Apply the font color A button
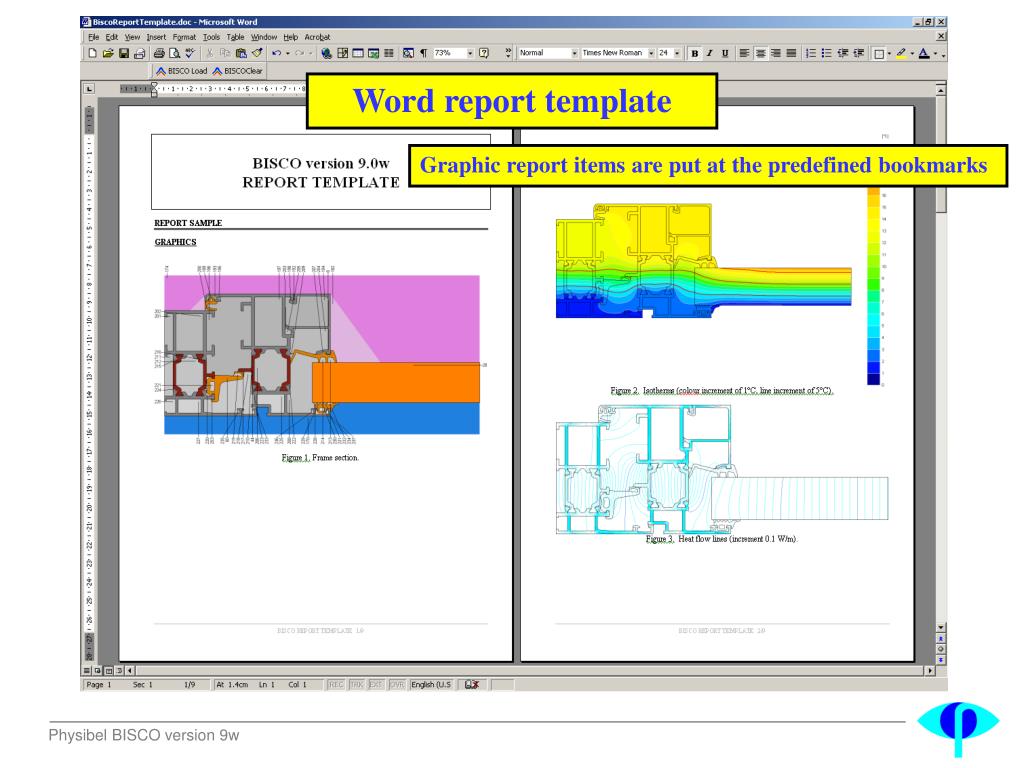 coord(924,53)
